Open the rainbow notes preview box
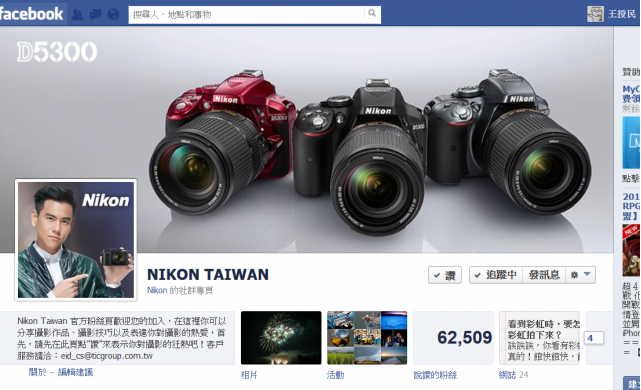The image size is (641, 390). (539, 338)
